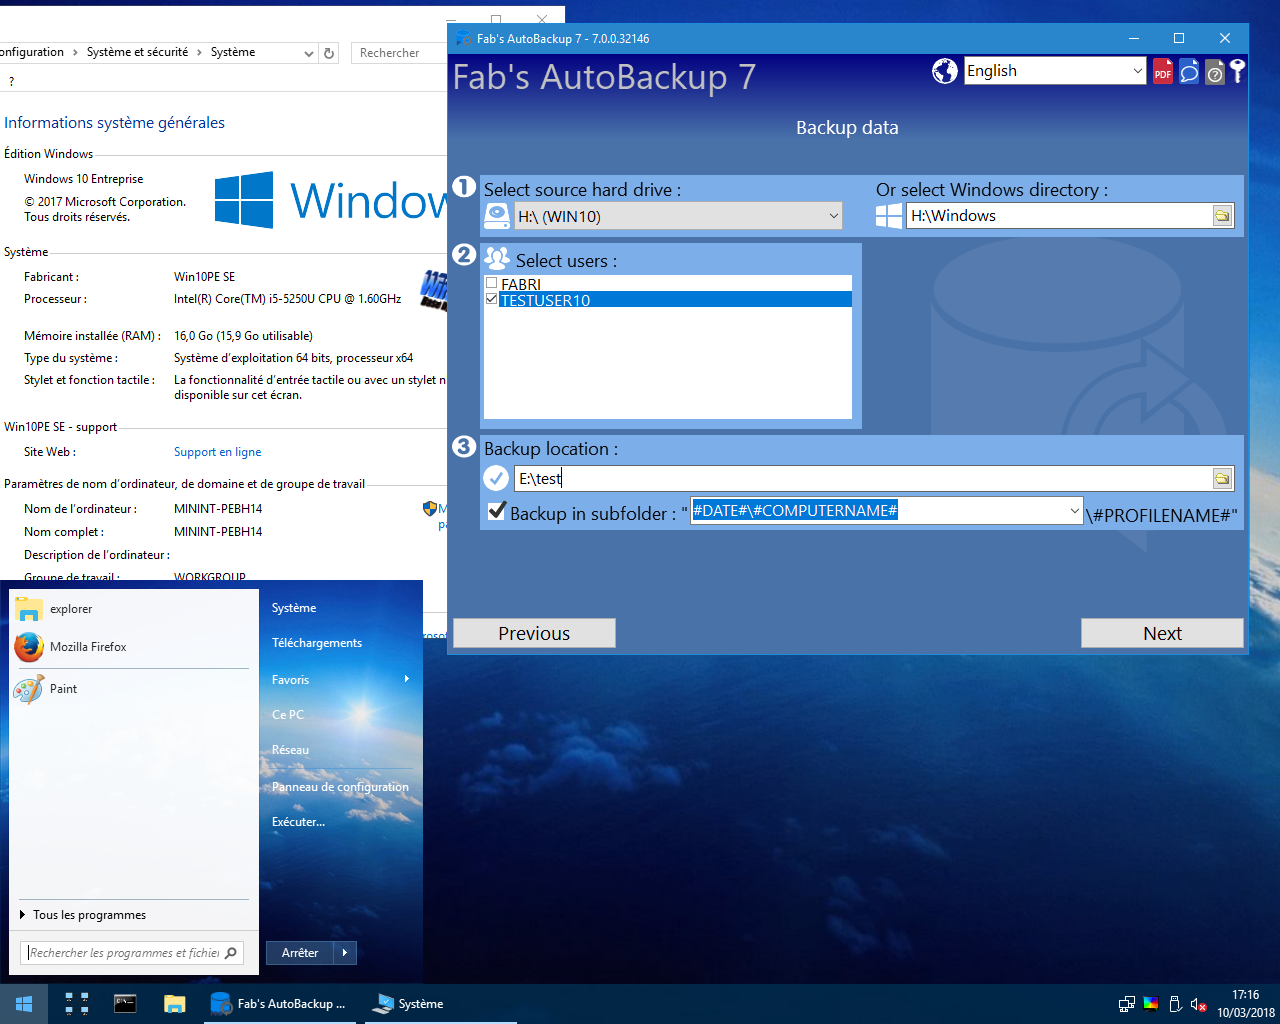Open the Arrêter shutdown options arrow
The height and width of the screenshot is (1024, 1280).
(345, 953)
